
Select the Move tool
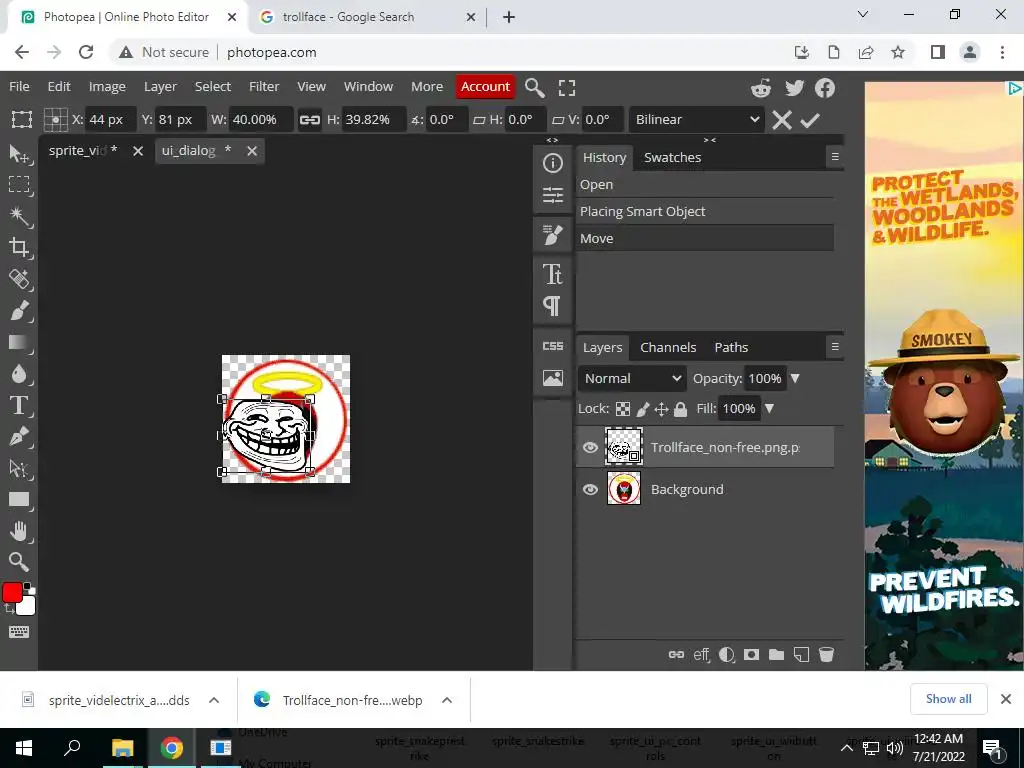point(19,153)
